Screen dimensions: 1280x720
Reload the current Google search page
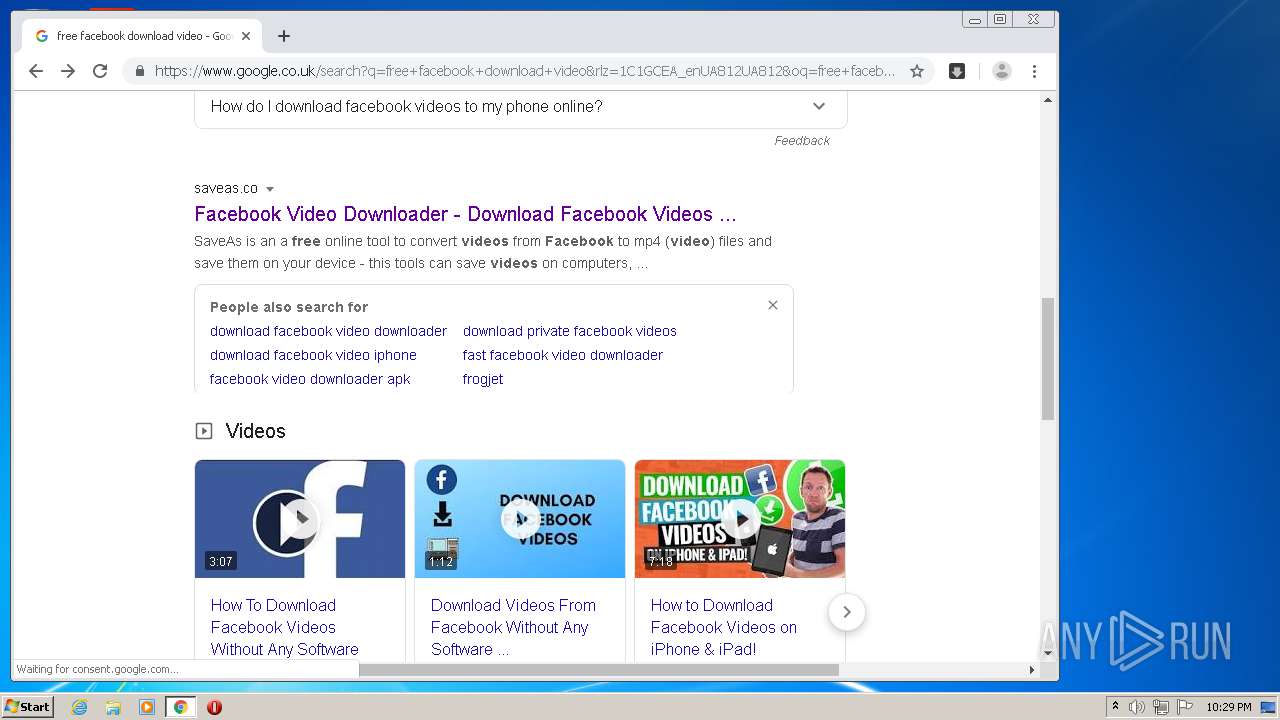[100, 71]
